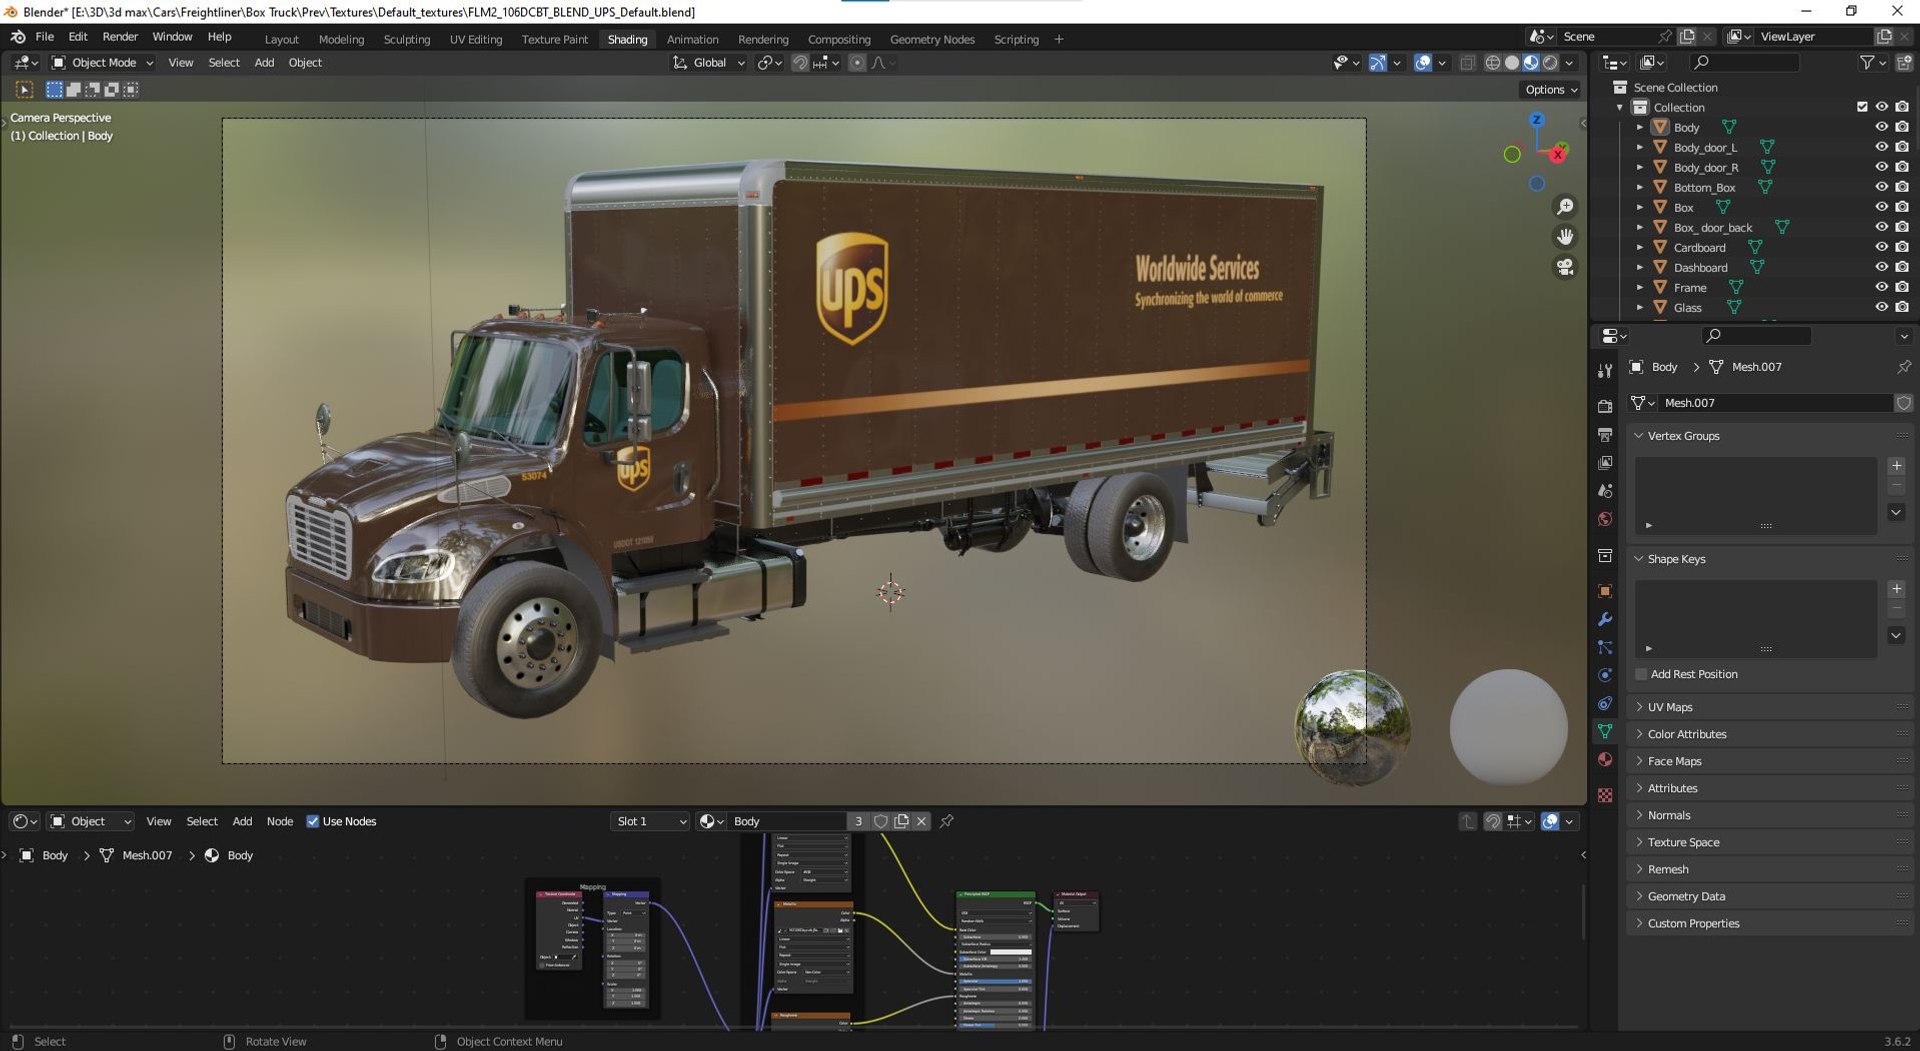Open the Modifiers properties tab

(1605, 619)
